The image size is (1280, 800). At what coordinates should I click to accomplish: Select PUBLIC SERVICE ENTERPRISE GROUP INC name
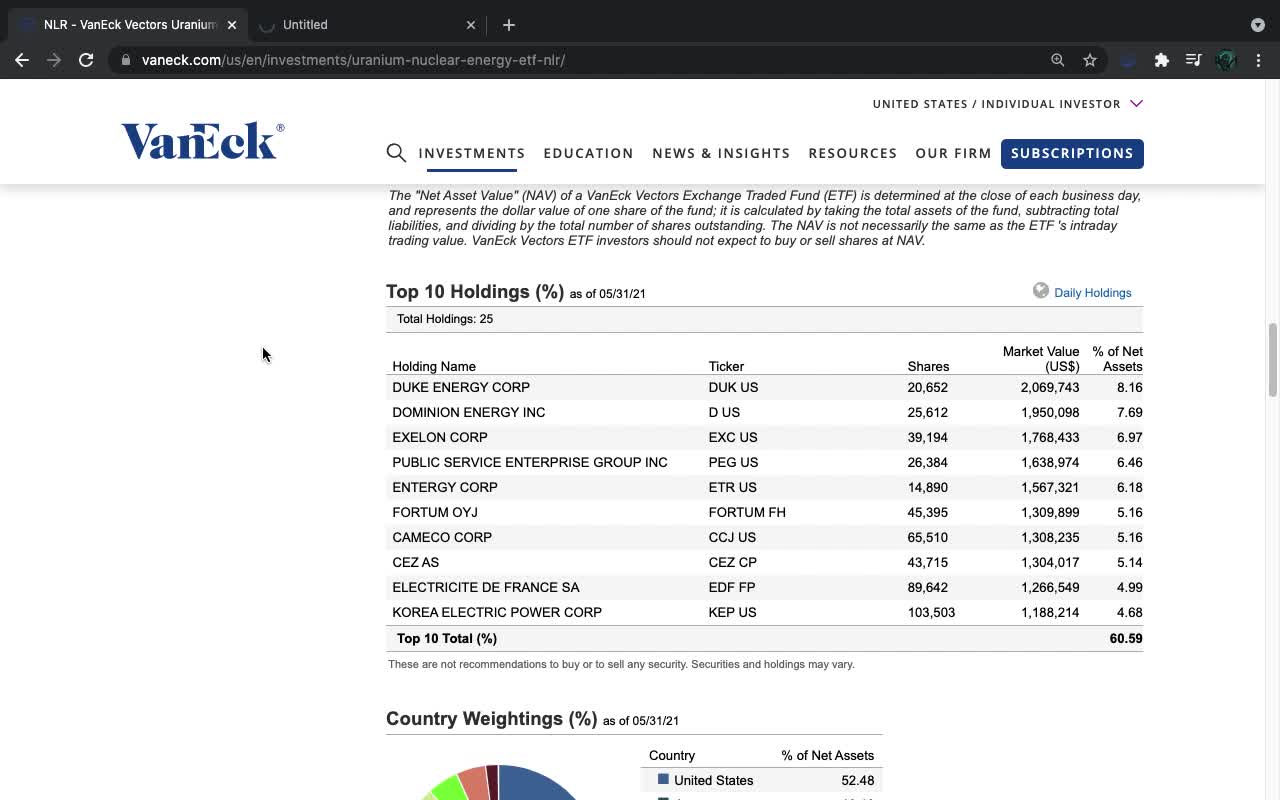tap(530, 462)
